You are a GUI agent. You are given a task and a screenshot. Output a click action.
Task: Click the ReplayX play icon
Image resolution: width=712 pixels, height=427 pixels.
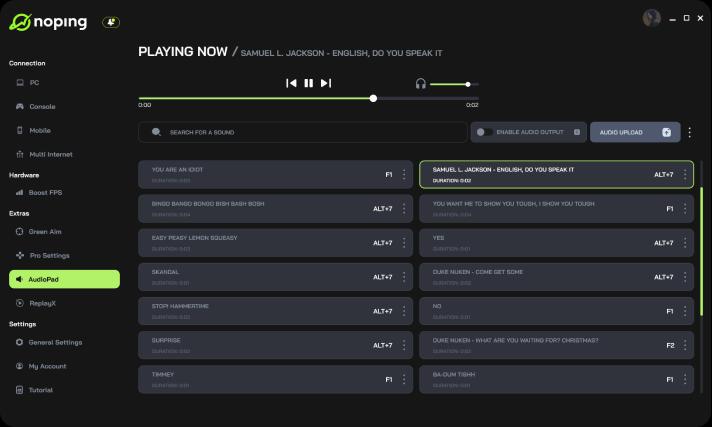click(x=20, y=303)
